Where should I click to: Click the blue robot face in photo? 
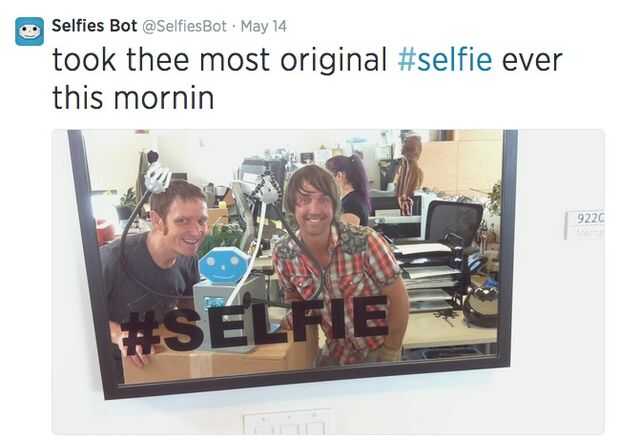coord(224,265)
